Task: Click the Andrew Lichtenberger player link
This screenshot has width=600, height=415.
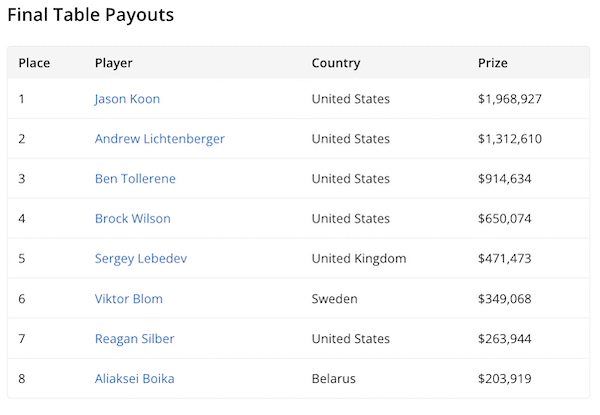Action: [x=159, y=139]
